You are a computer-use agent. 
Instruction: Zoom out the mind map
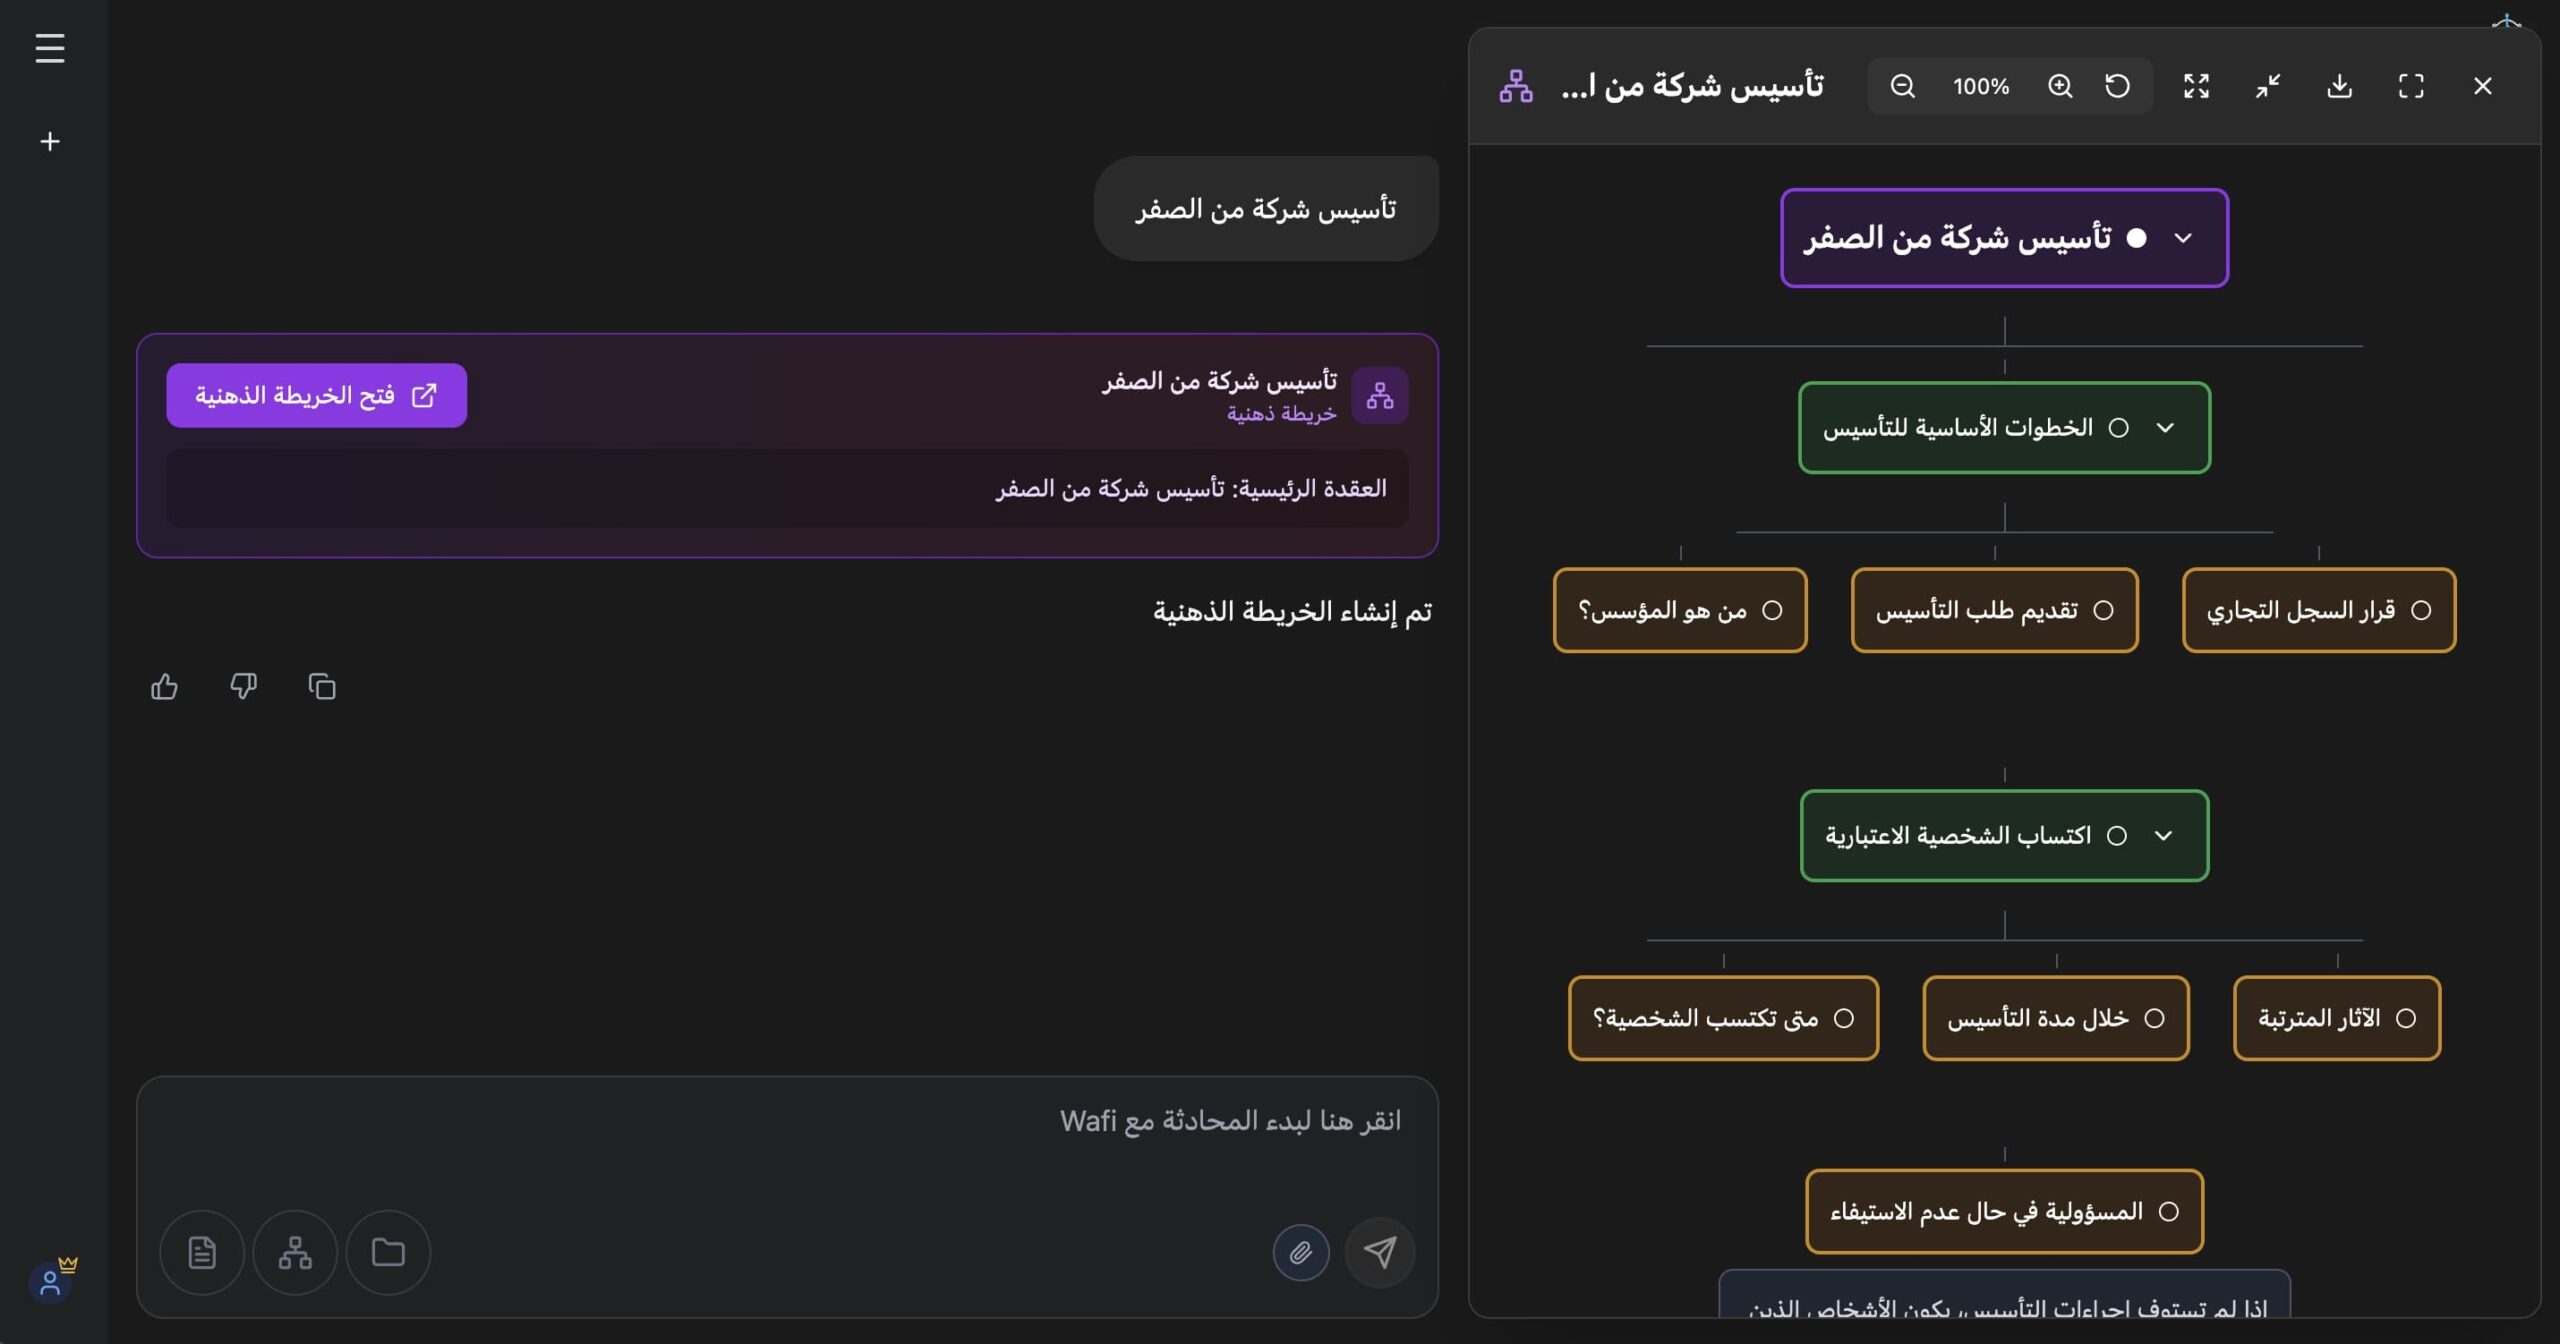tap(1902, 86)
